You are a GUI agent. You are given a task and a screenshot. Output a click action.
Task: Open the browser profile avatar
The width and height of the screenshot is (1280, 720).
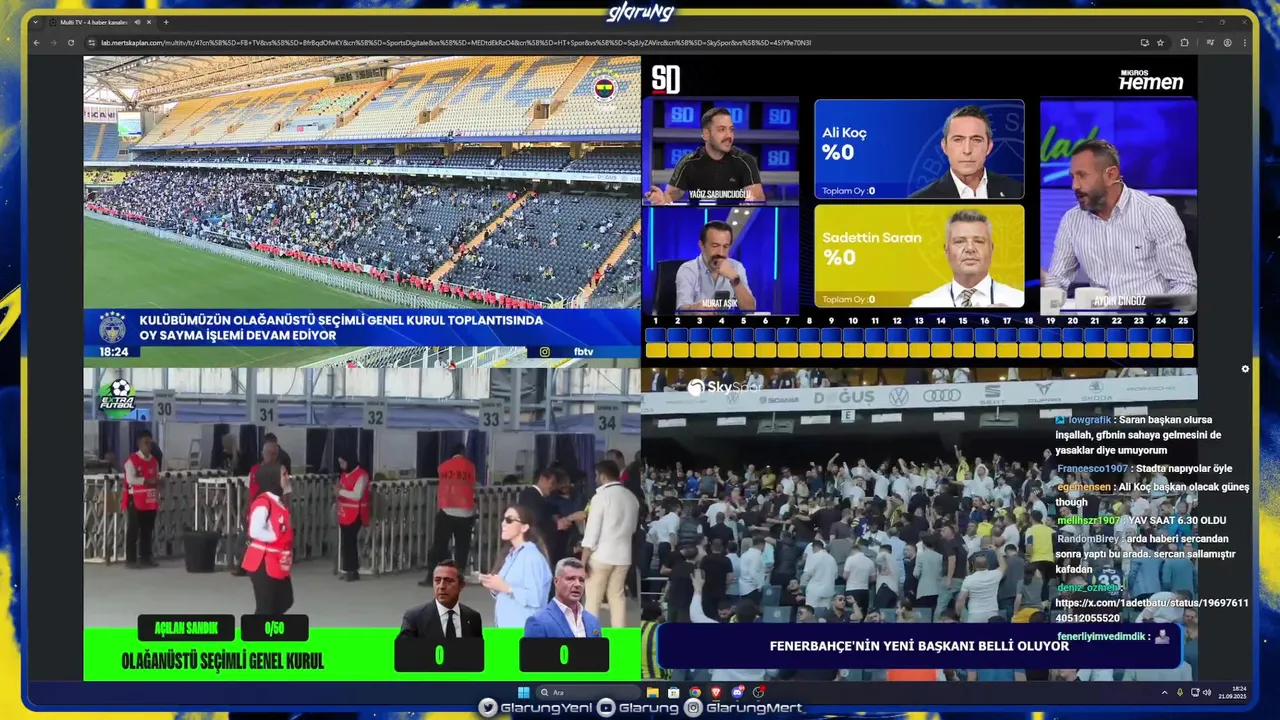point(1228,43)
